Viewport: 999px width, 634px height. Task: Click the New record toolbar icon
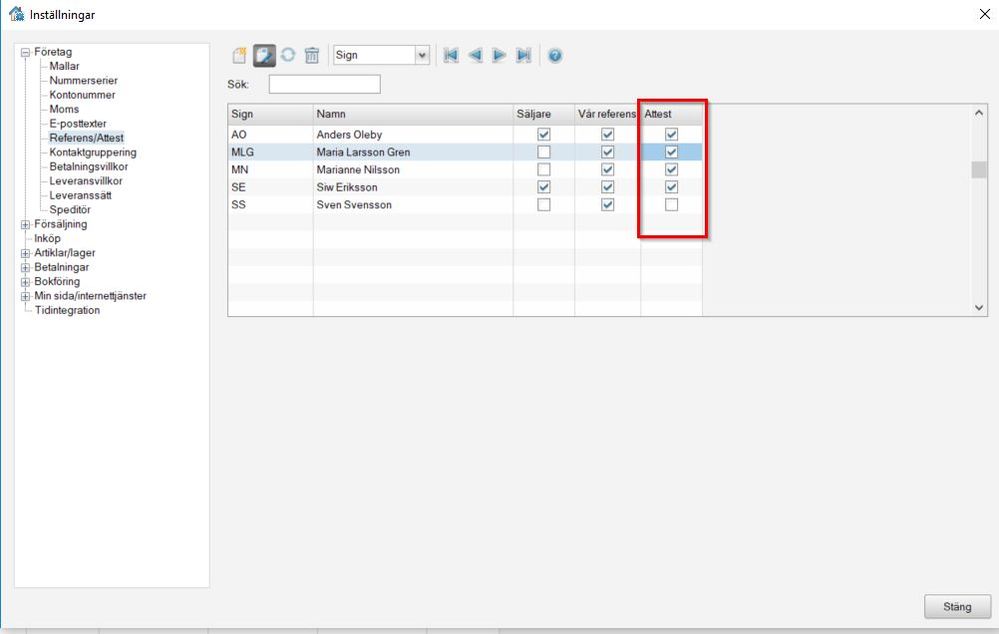239,55
